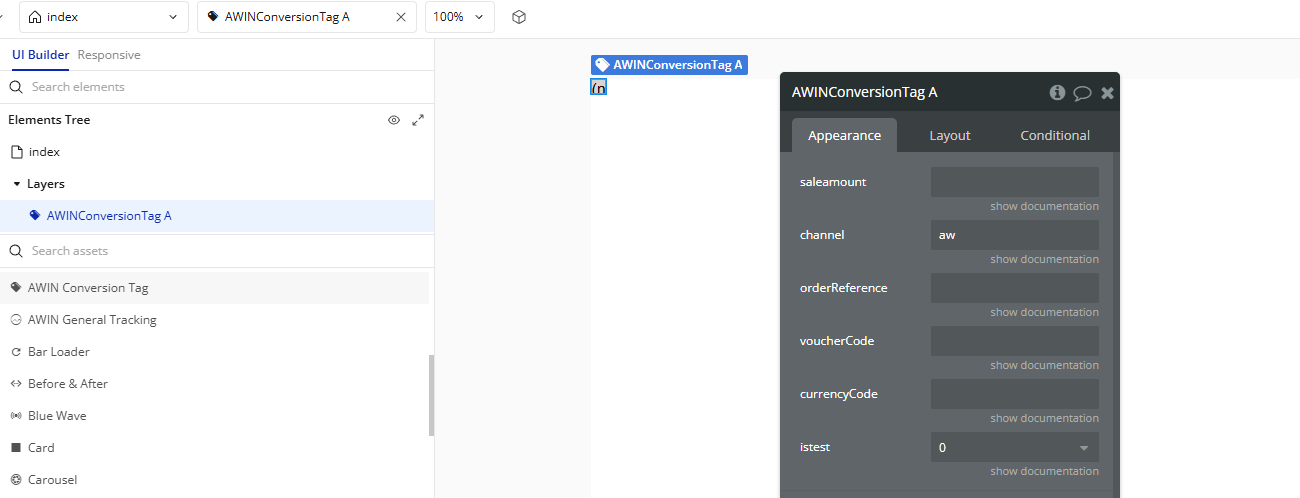Image resolution: width=1300 pixels, height=498 pixels.
Task: Click the search icon beside Search elements
Action: (x=16, y=87)
